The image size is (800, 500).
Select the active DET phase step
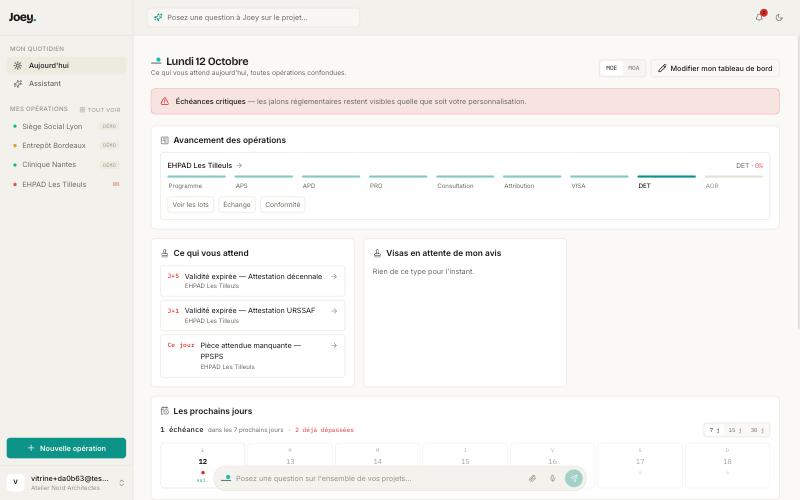tap(666, 182)
